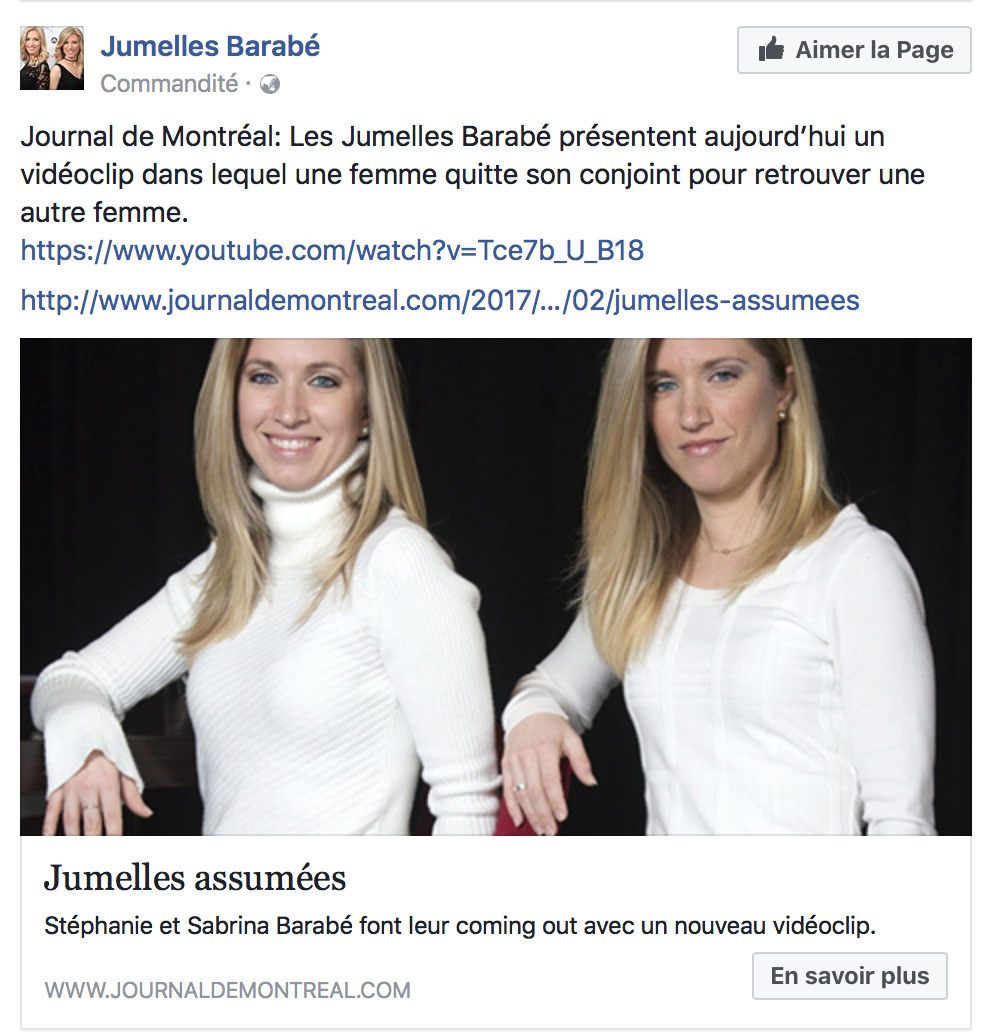Open the Jumelles Barabé page name link
The width and height of the screenshot is (996, 1034).
point(210,46)
